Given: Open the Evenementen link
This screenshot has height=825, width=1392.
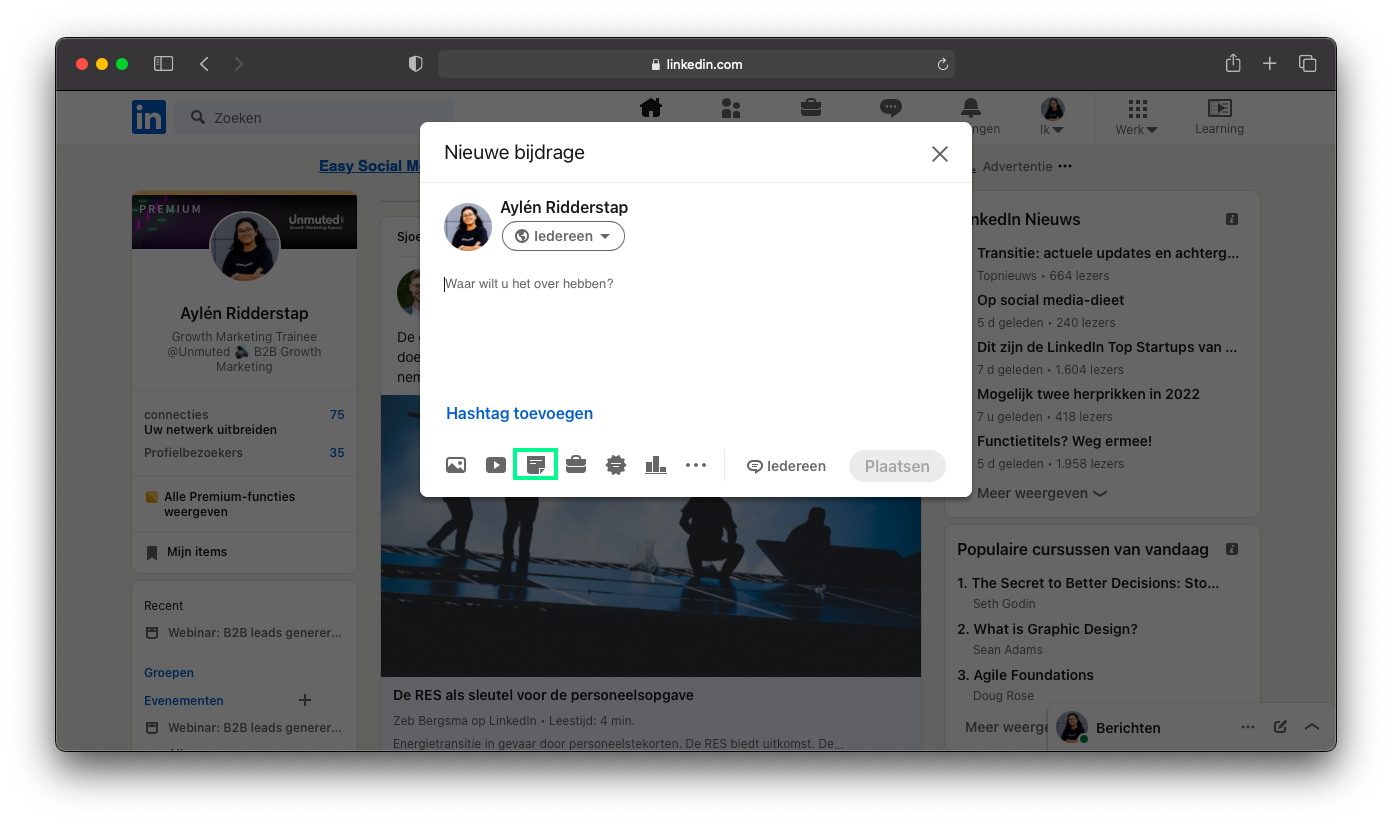Looking at the screenshot, I should click(x=184, y=701).
